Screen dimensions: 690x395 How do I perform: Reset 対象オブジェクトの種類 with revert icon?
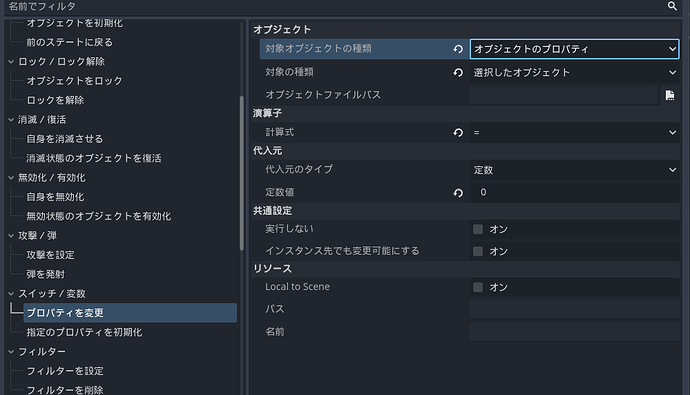tap(458, 49)
